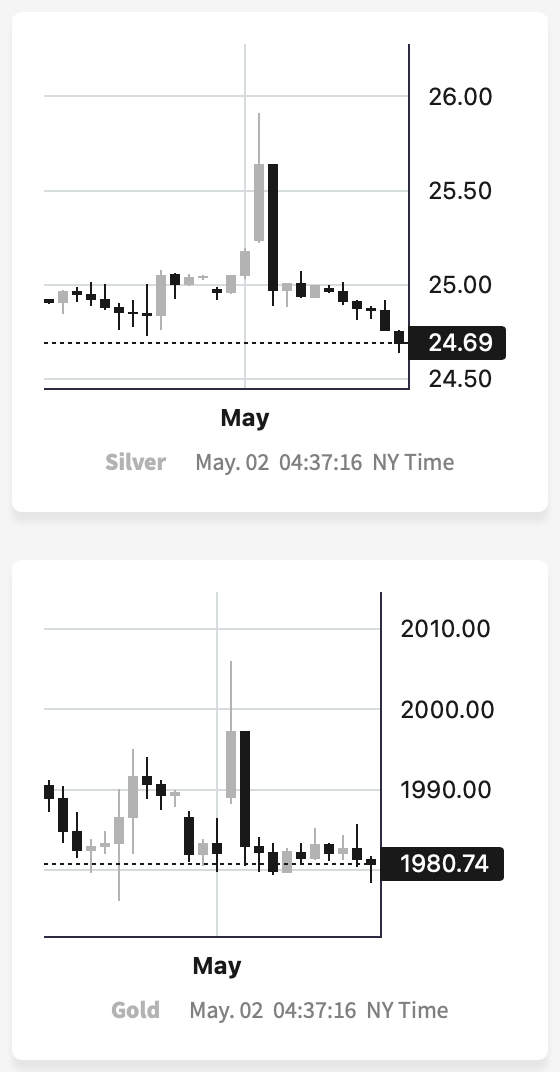Click the Silver timestamp May. 02 04:37:16
The width and height of the screenshot is (560, 1072).
pyautogui.click(x=279, y=462)
